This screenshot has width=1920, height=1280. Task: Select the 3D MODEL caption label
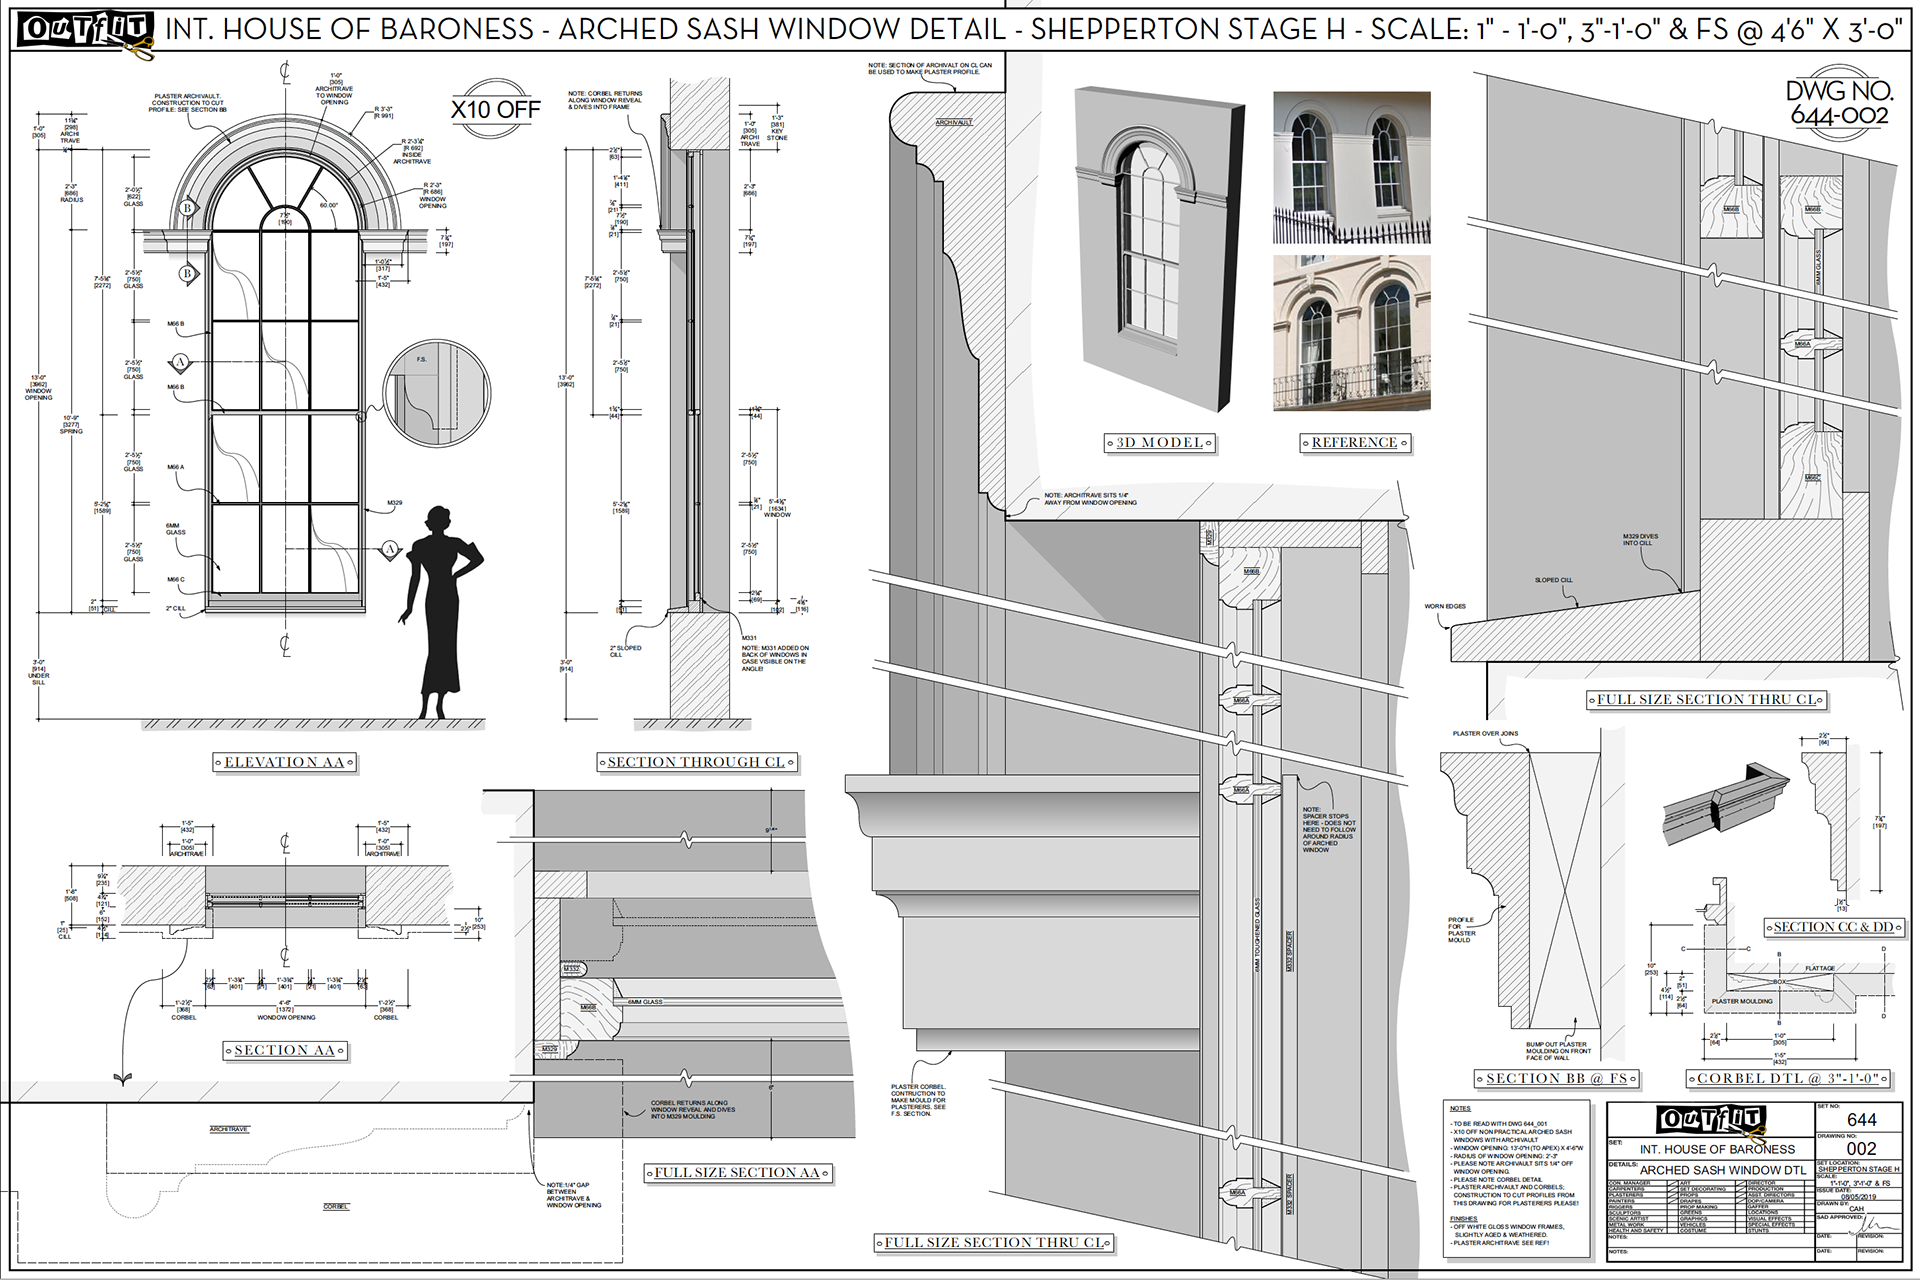[1160, 442]
